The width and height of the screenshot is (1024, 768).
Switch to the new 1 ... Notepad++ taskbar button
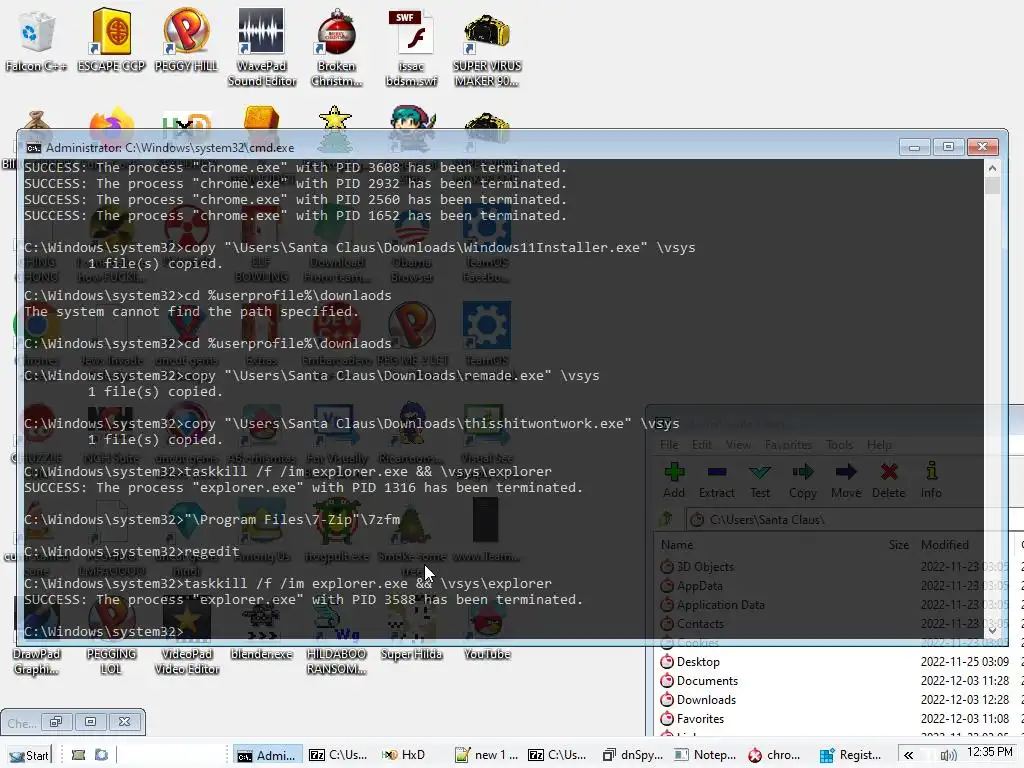[x=487, y=755]
